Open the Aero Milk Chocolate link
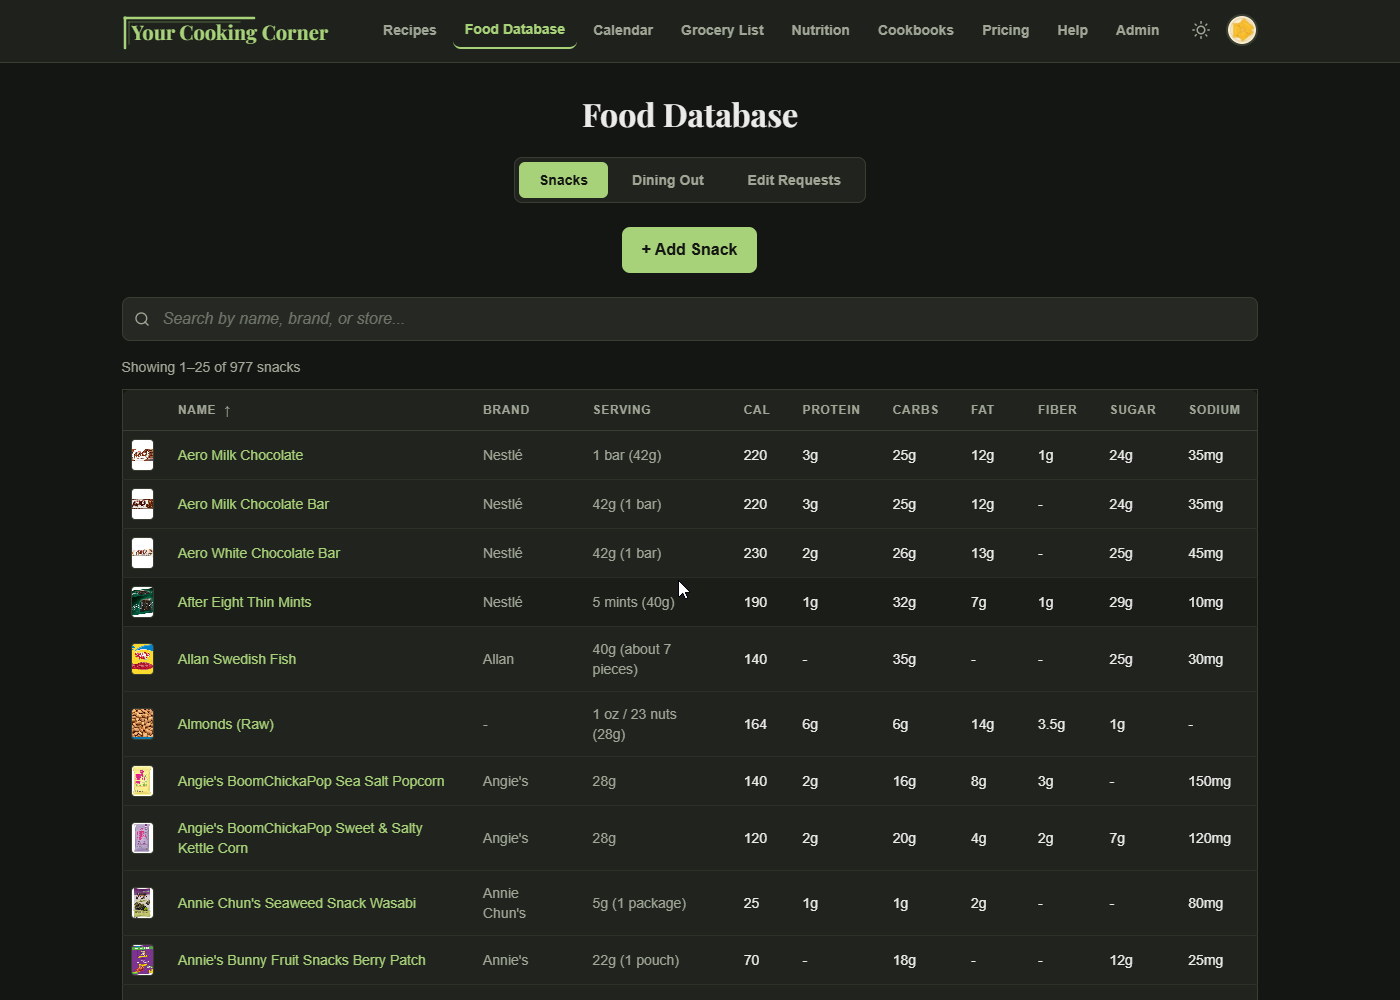 240,455
